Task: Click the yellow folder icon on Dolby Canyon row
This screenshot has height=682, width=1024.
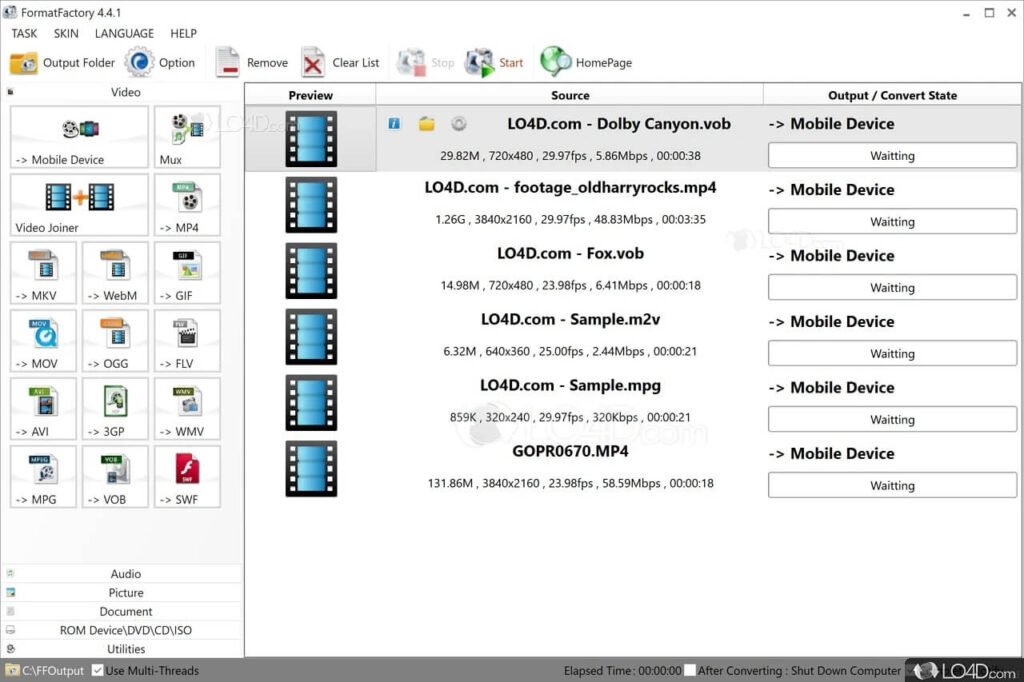Action: click(426, 123)
